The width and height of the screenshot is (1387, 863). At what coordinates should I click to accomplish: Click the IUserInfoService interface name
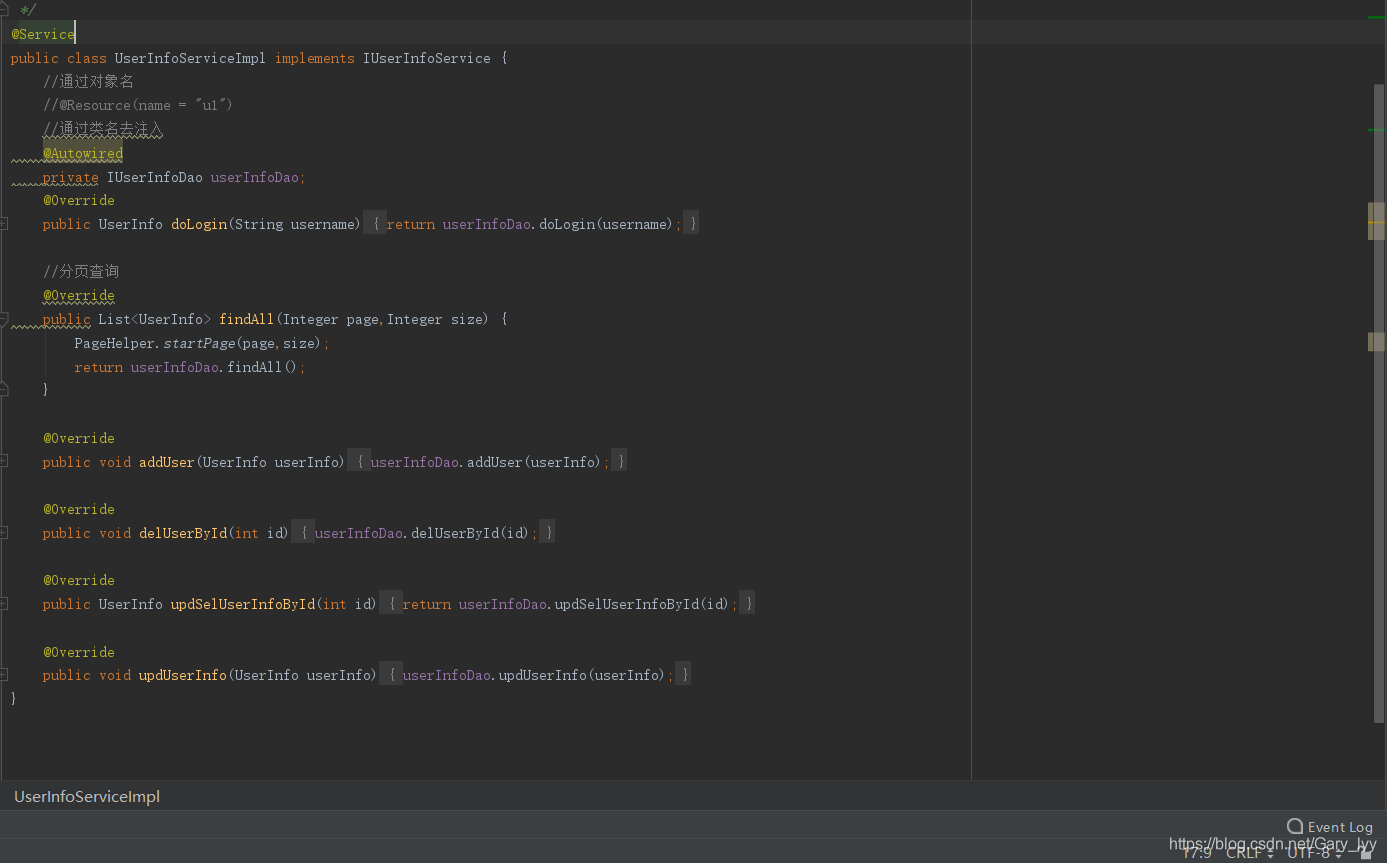tap(427, 58)
